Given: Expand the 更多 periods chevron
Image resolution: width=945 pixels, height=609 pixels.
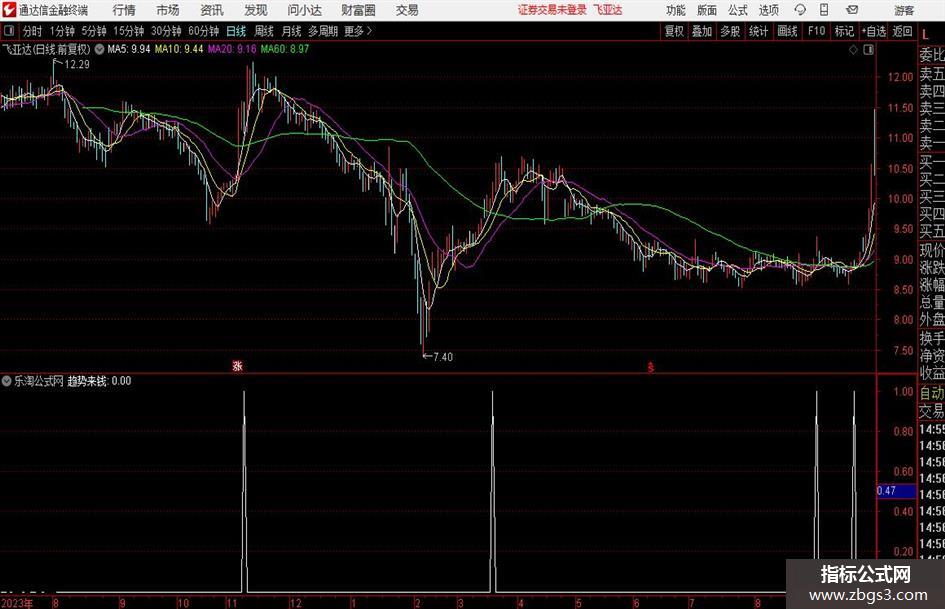Looking at the screenshot, I should coord(369,31).
